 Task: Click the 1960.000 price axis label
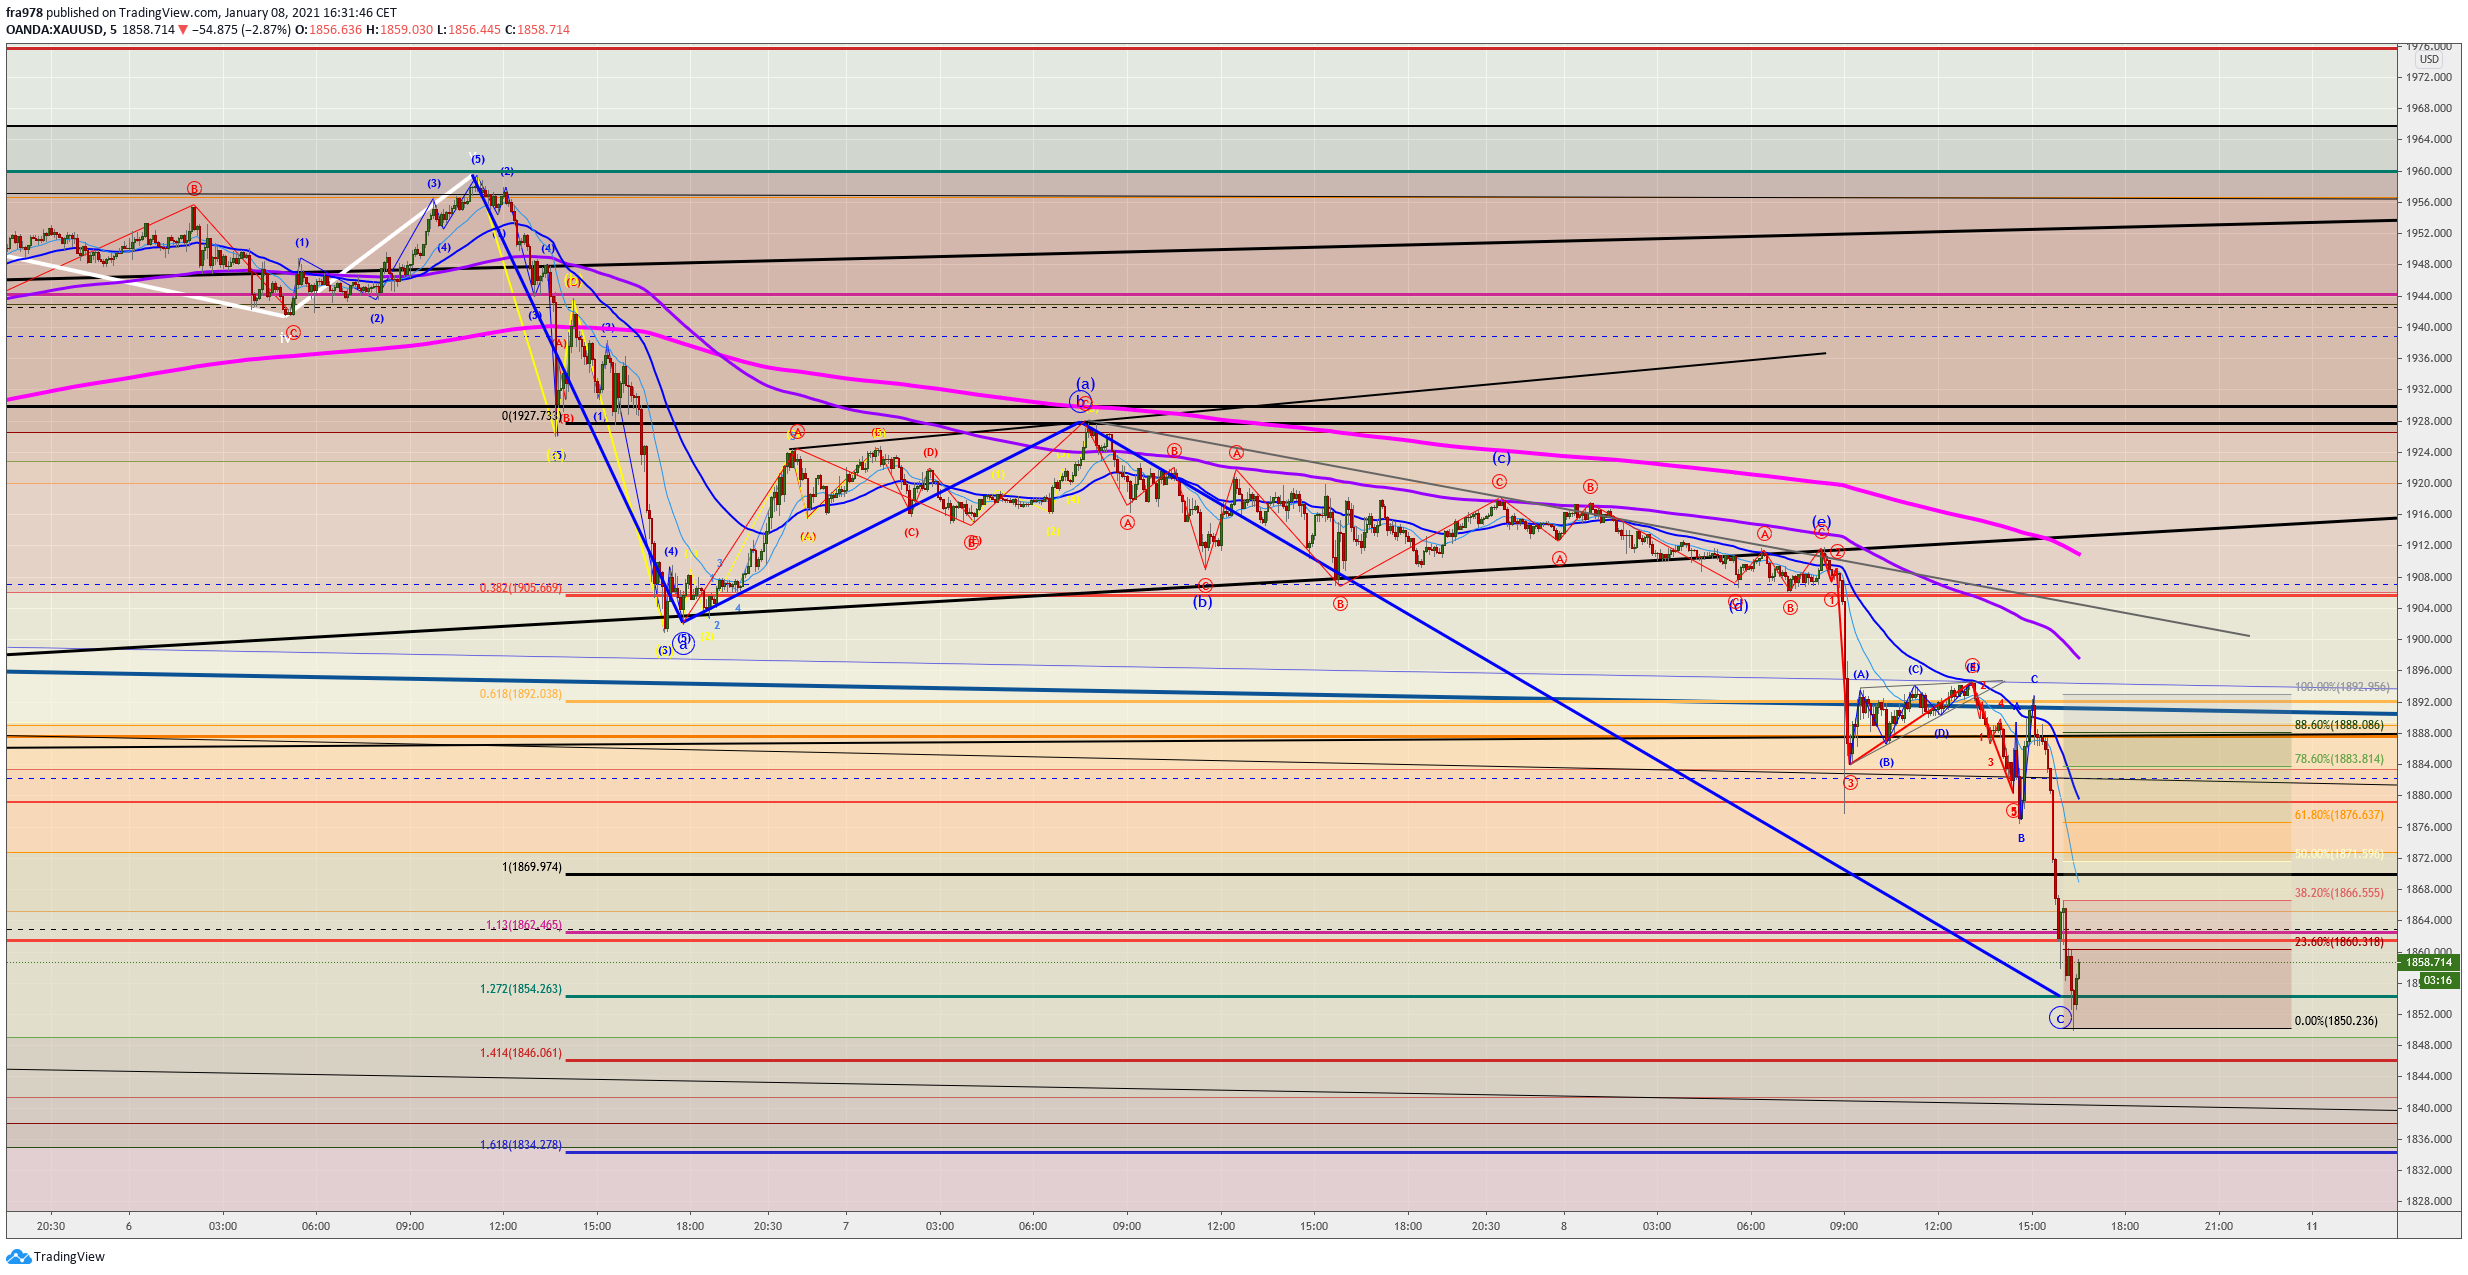click(2429, 171)
